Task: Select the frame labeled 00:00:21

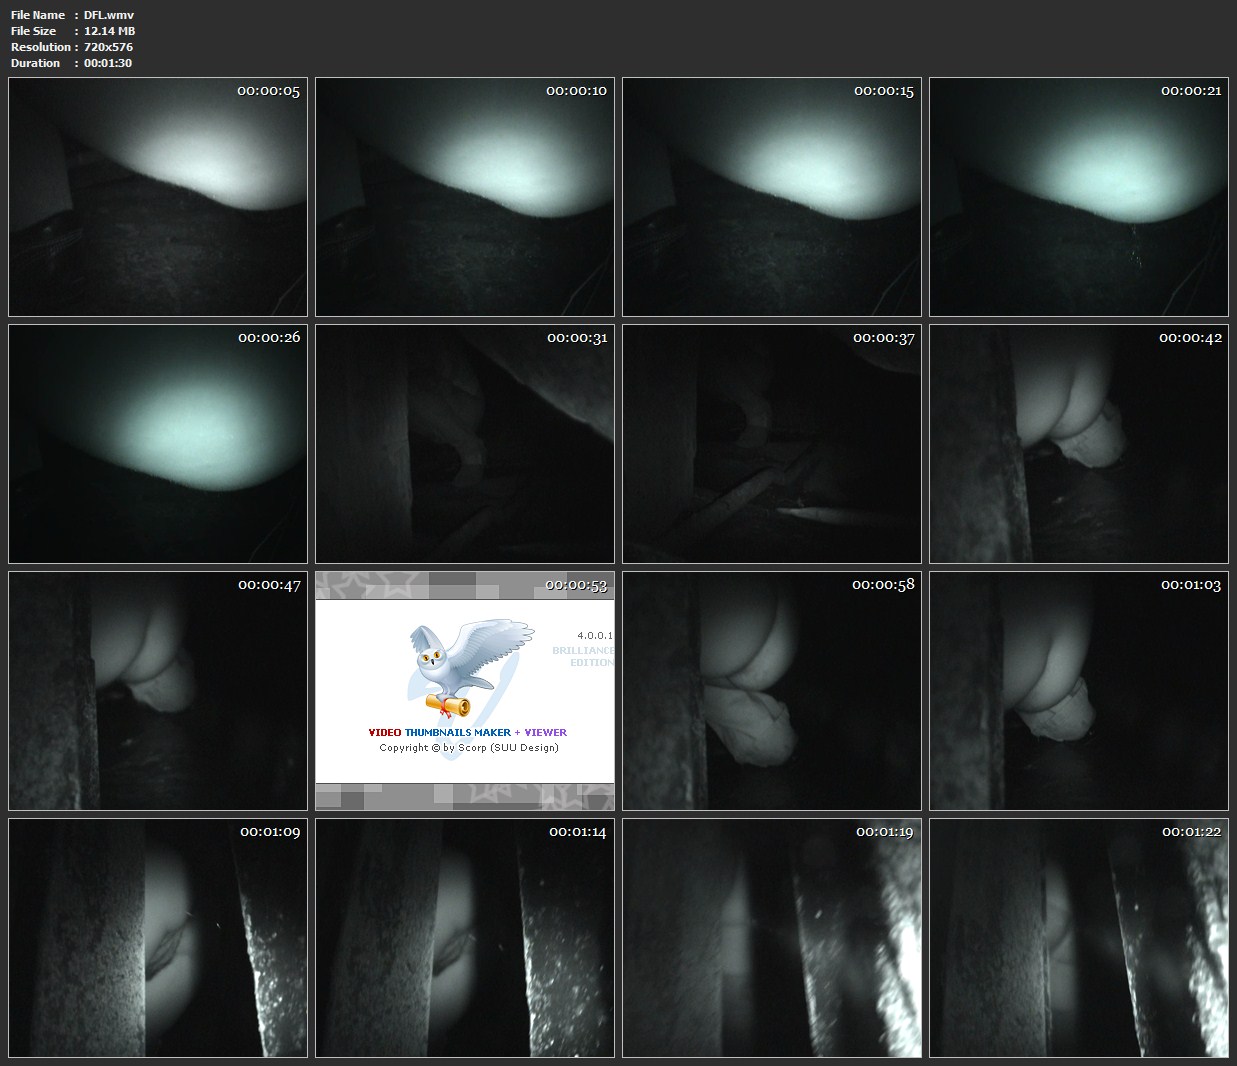Action: tap(1079, 197)
